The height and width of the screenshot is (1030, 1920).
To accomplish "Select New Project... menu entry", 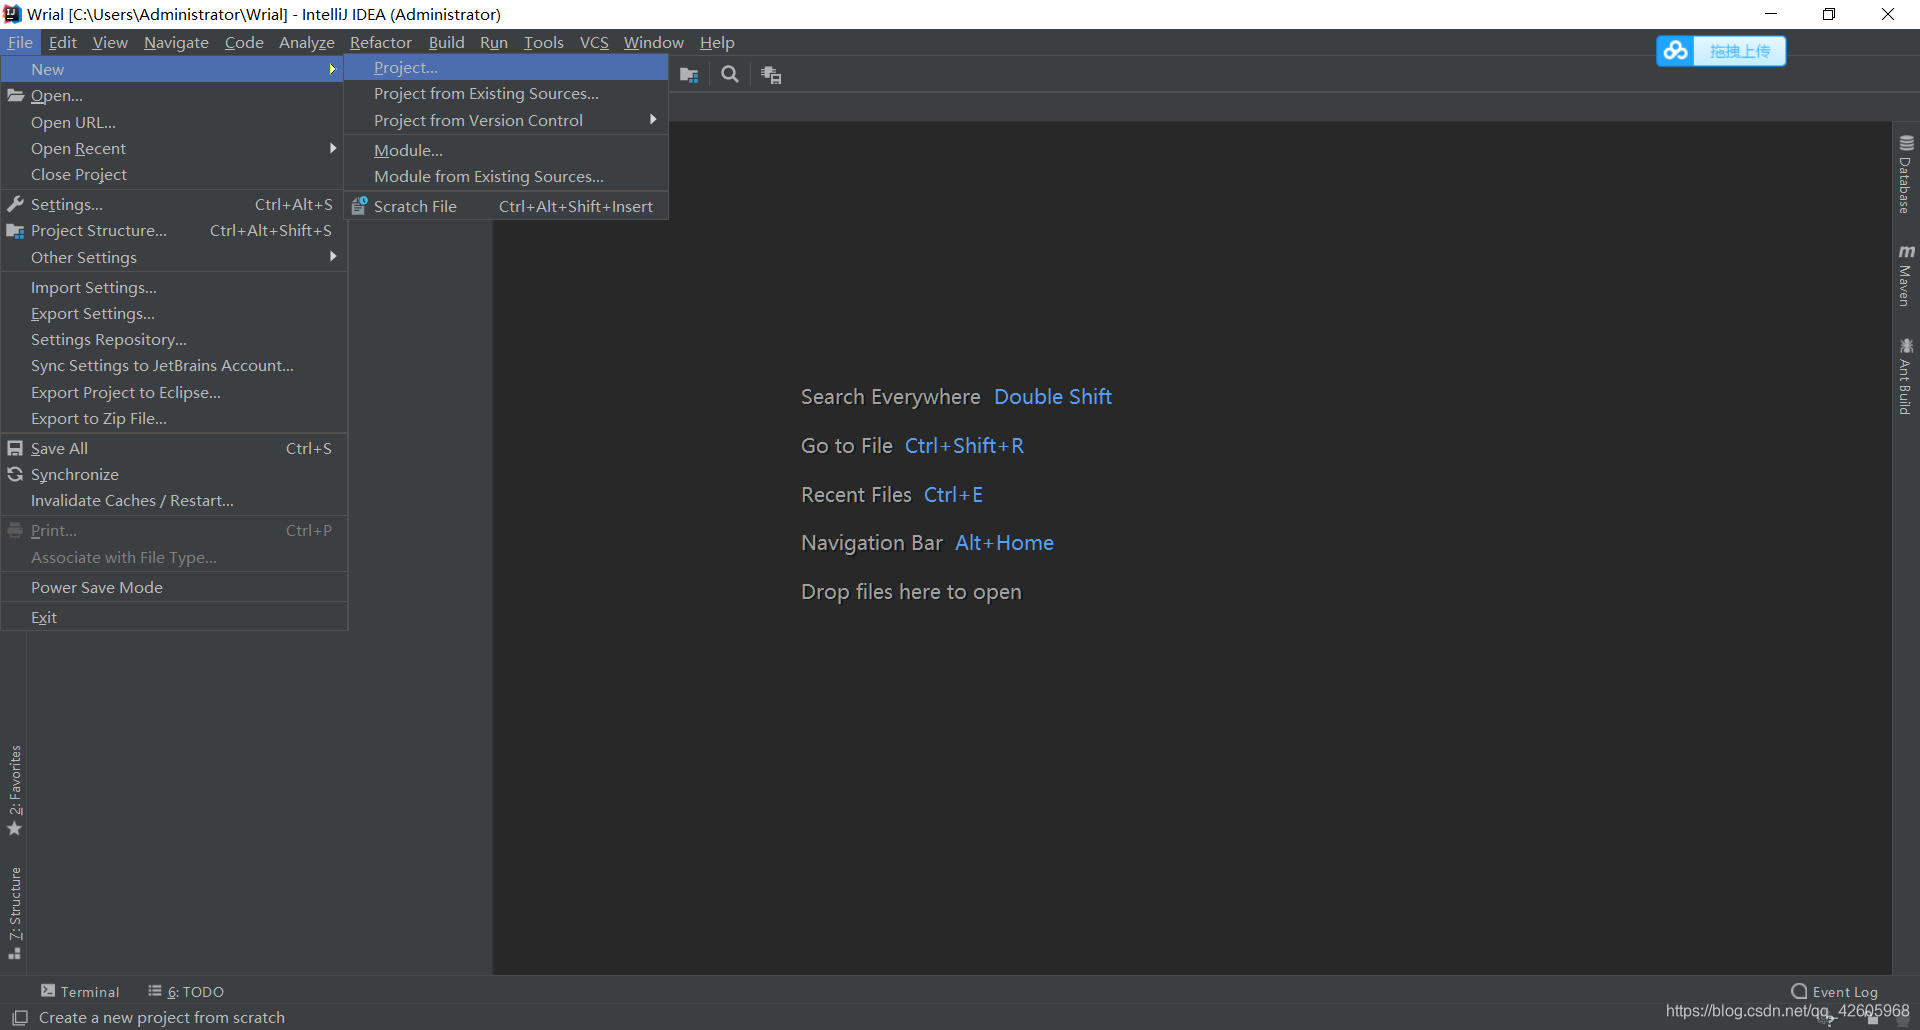I will coord(506,67).
